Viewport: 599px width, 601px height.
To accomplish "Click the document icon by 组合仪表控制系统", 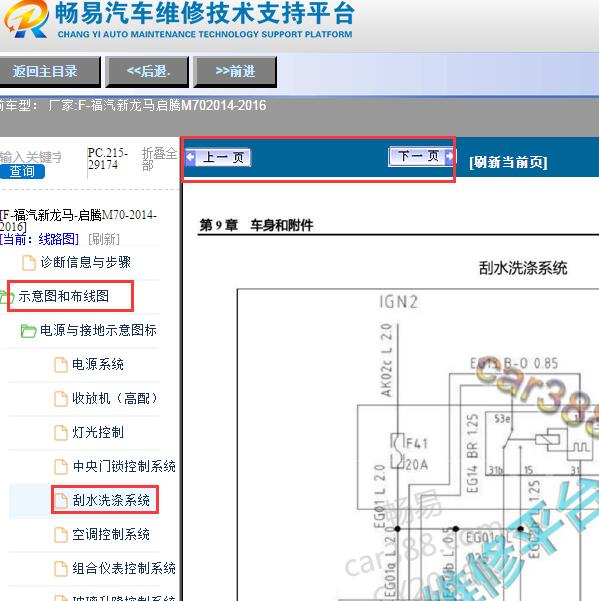I will [x=61, y=569].
